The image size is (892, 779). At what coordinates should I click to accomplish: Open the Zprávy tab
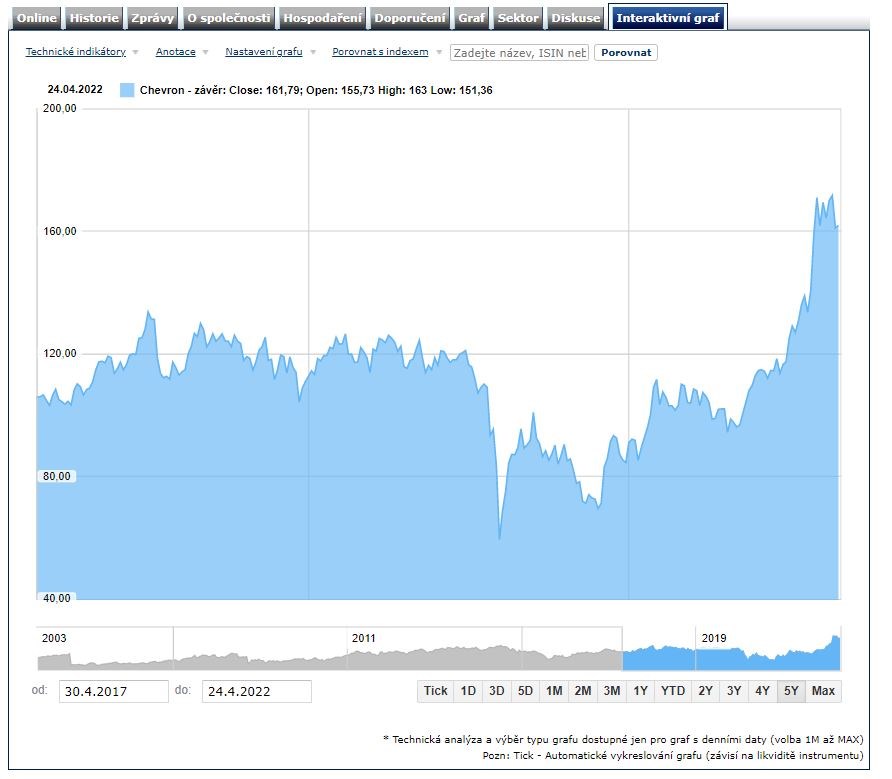(x=153, y=18)
